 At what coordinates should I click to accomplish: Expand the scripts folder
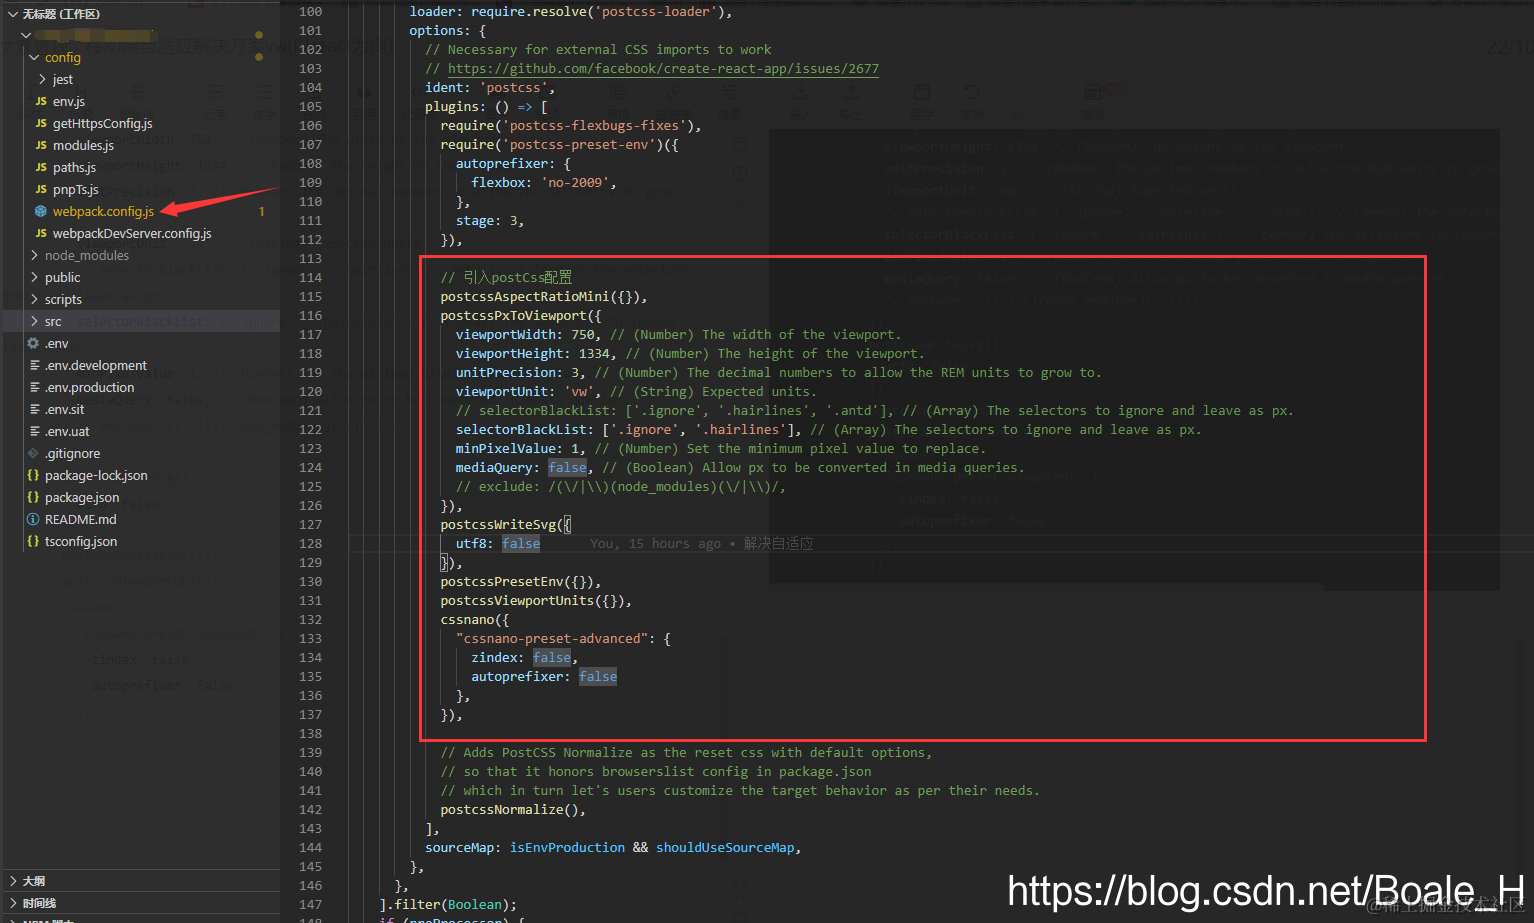pos(34,299)
